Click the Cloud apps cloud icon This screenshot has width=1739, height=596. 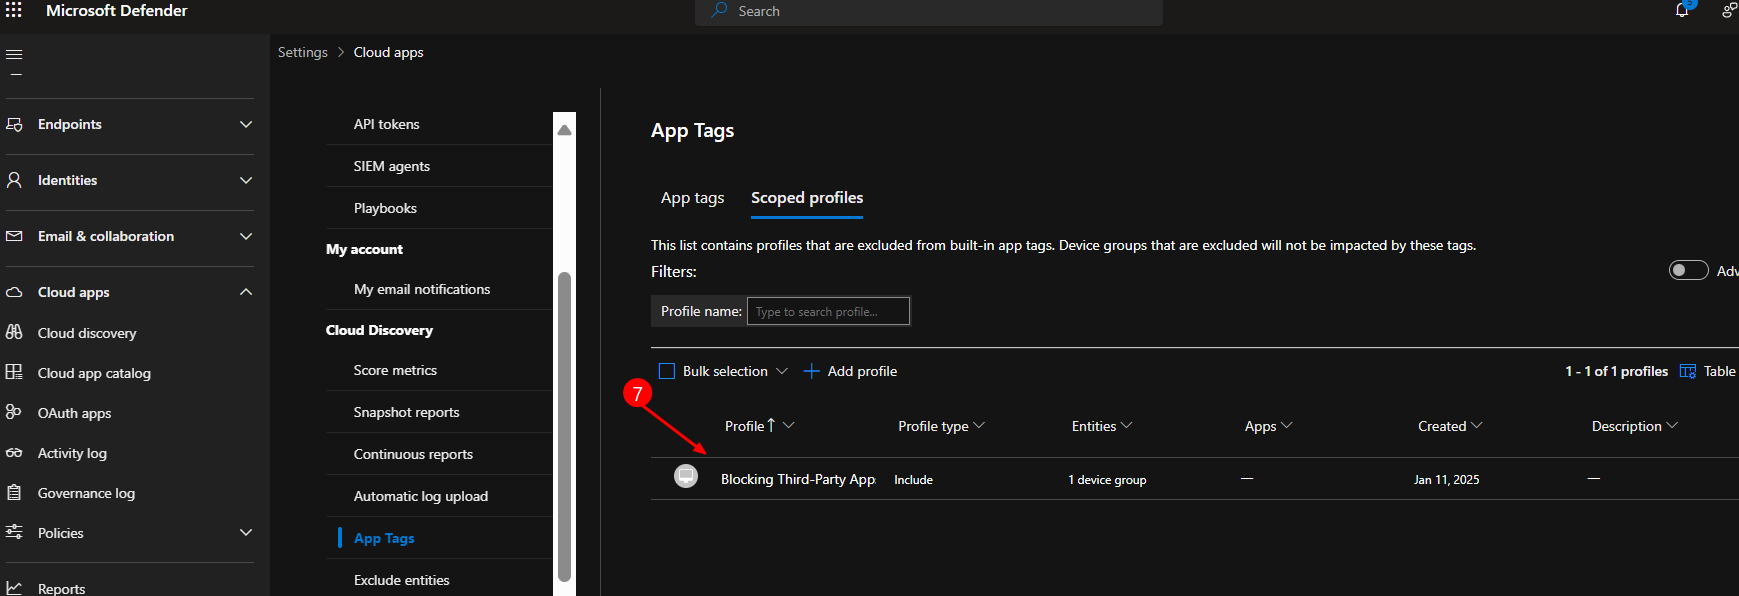click(14, 292)
